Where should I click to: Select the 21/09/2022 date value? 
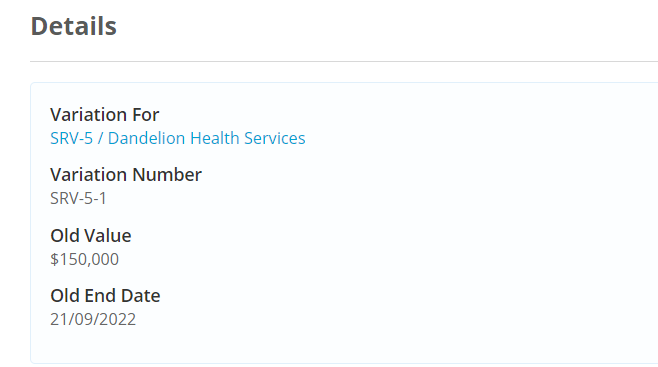point(93,320)
